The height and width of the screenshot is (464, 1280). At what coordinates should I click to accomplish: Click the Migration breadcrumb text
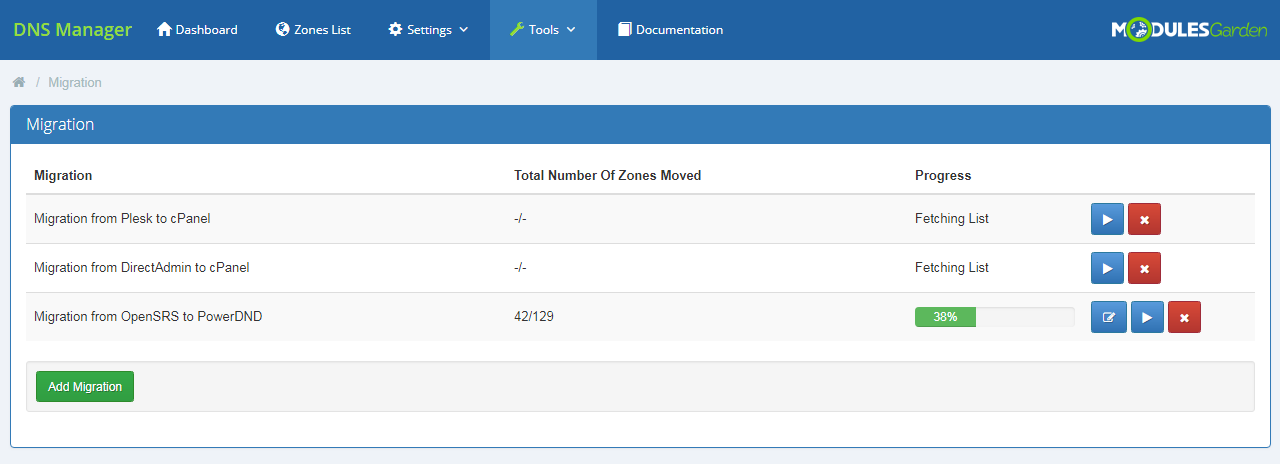75,82
